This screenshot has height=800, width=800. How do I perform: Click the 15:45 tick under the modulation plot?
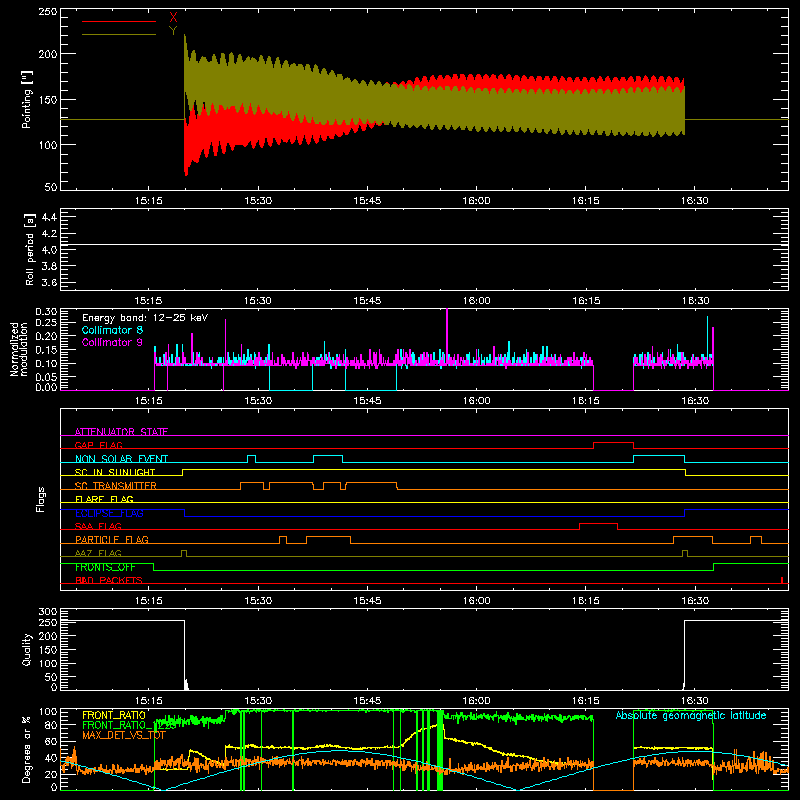(x=367, y=401)
